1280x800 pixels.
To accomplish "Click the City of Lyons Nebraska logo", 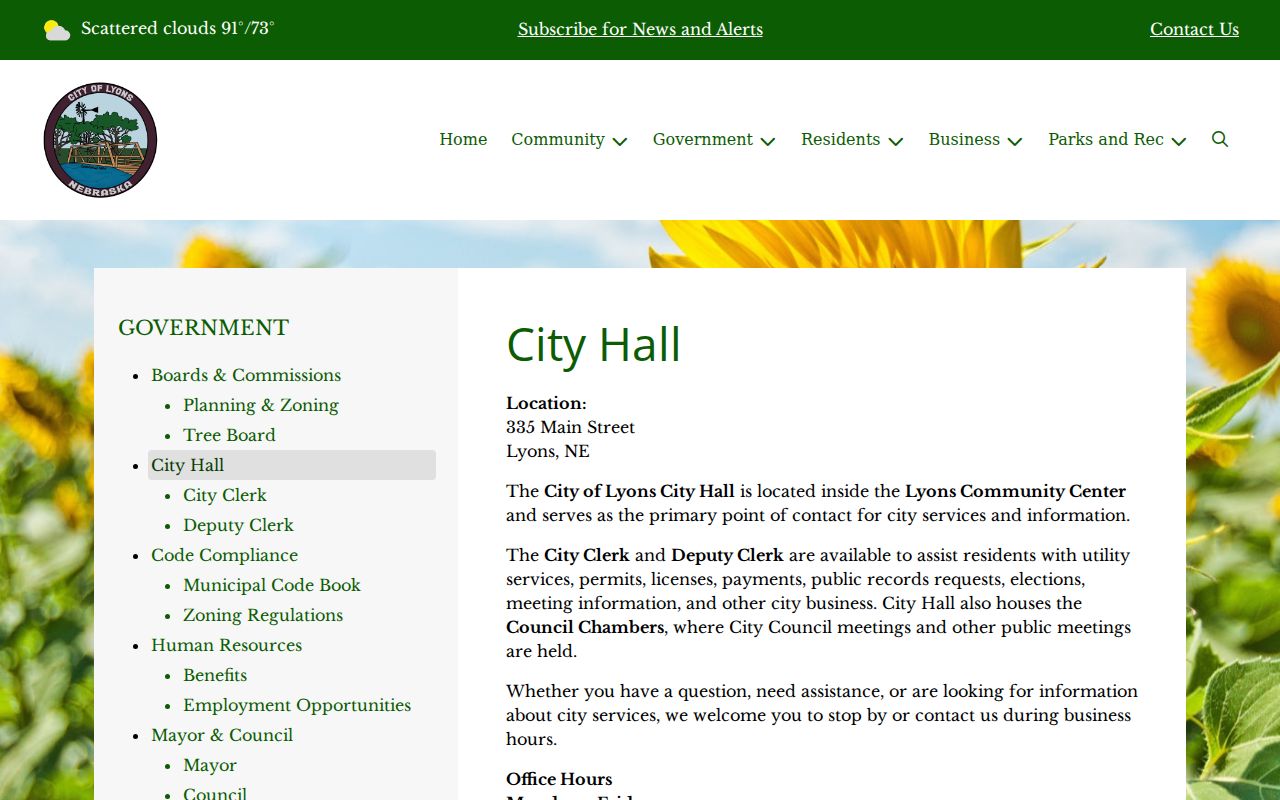I will (100, 140).
